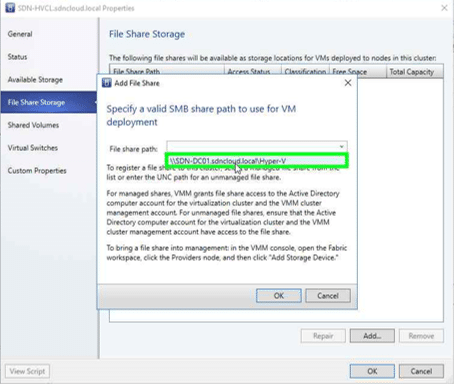The image size is (454, 384).
Task: Sort by the Total Capacity column
Action: pos(415,72)
